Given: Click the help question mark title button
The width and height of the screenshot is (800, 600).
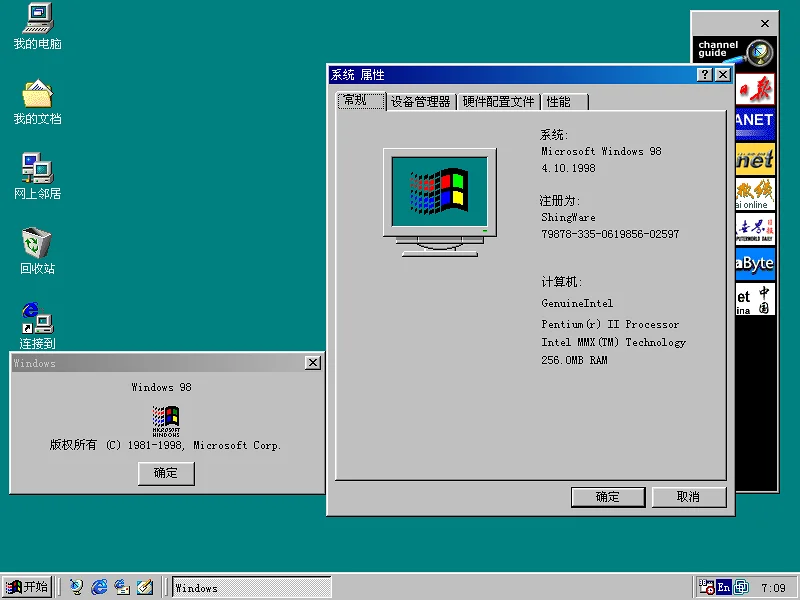Looking at the screenshot, I should tap(705, 75).
